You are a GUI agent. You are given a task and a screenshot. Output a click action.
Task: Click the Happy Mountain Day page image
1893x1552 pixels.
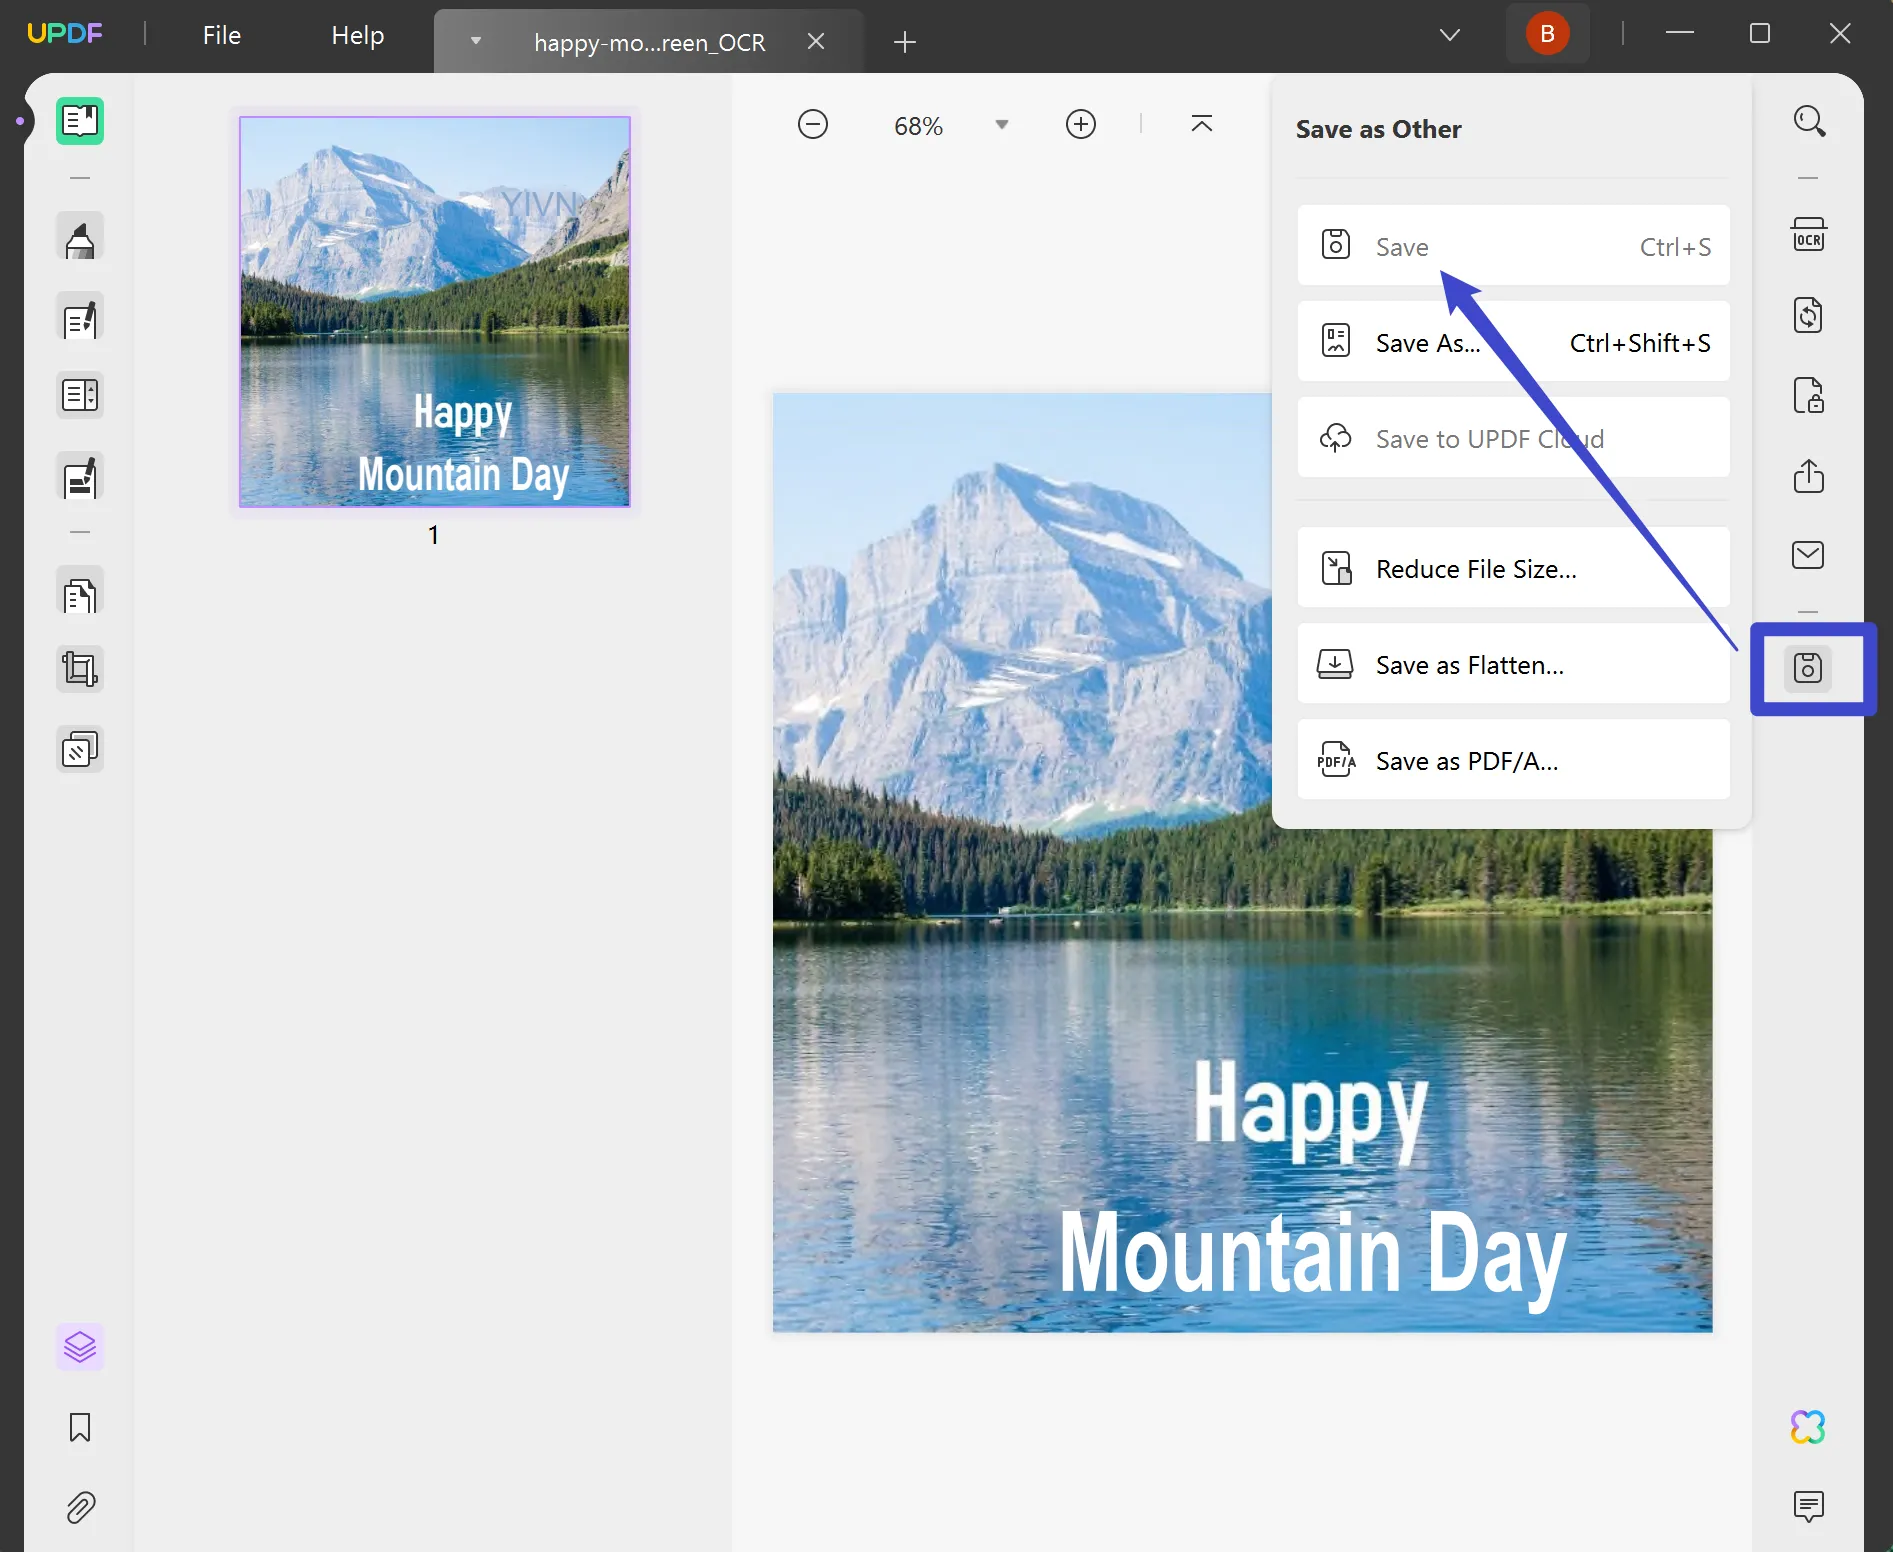coord(1242,862)
